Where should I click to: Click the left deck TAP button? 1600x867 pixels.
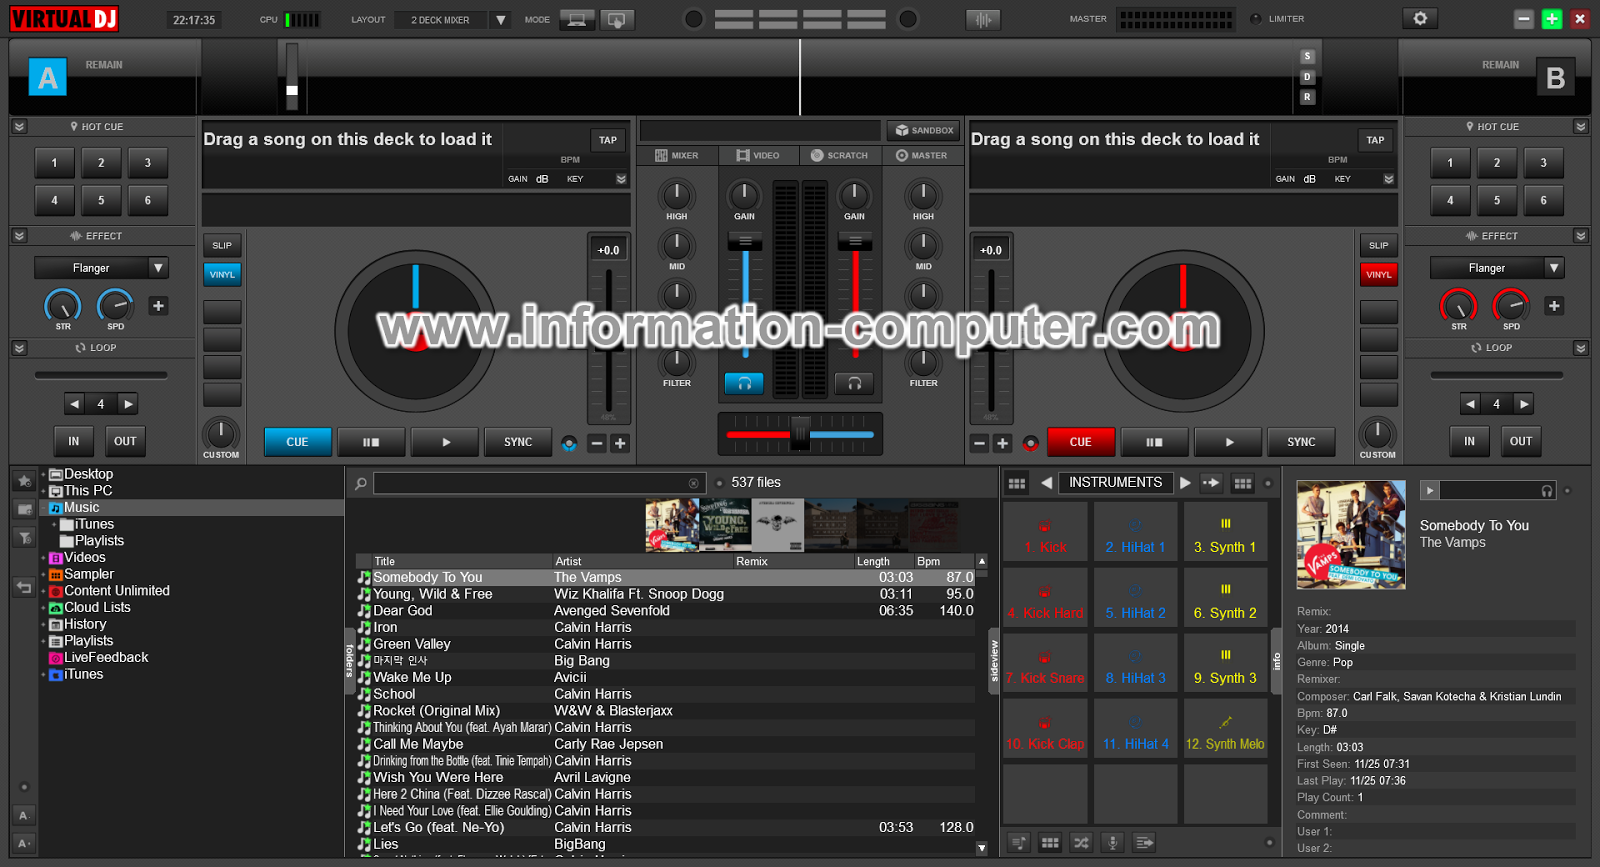[x=608, y=140]
